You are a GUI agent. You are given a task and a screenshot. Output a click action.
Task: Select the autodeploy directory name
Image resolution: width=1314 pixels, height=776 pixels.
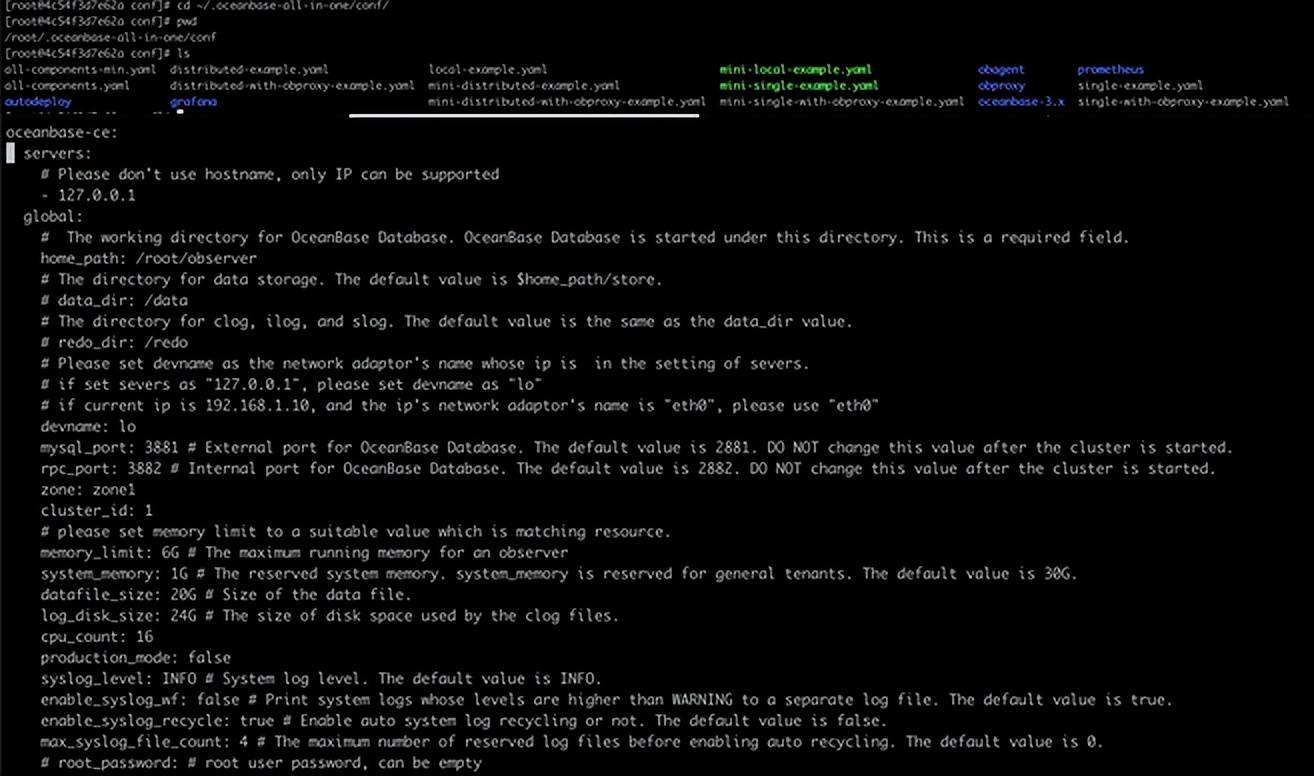tap(38, 102)
